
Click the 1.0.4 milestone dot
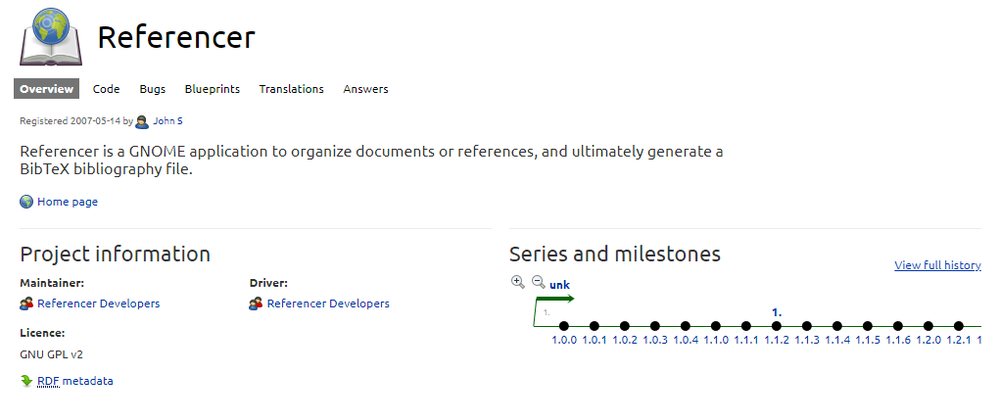click(686, 326)
